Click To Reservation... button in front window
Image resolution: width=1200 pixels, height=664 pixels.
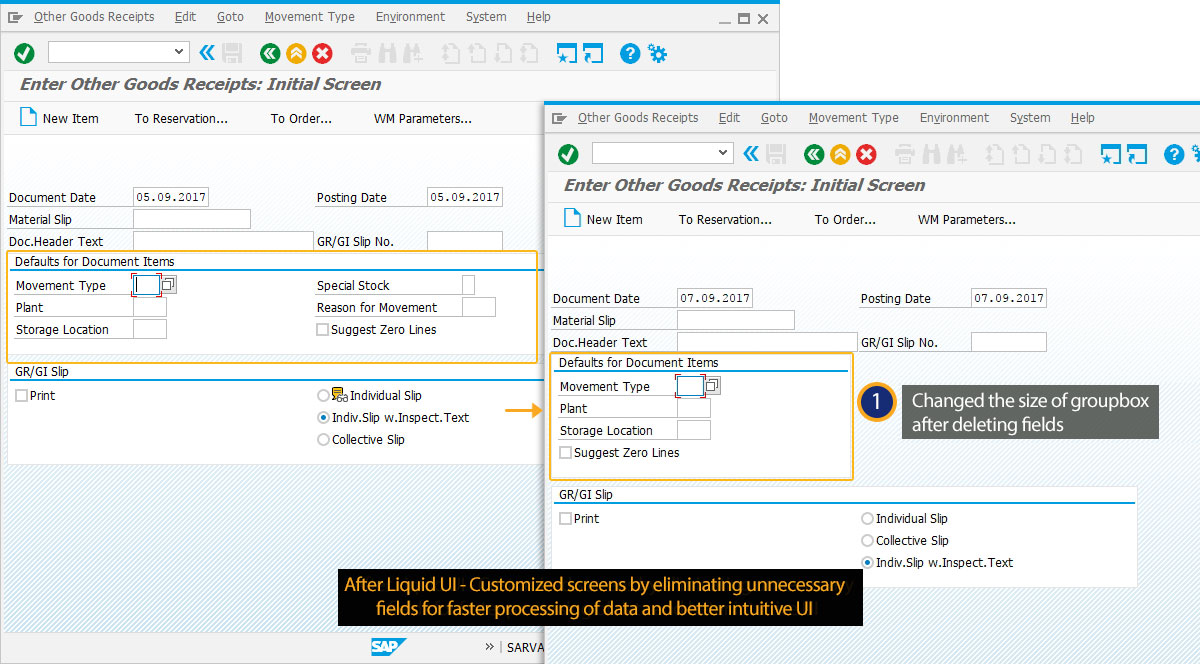(x=725, y=219)
